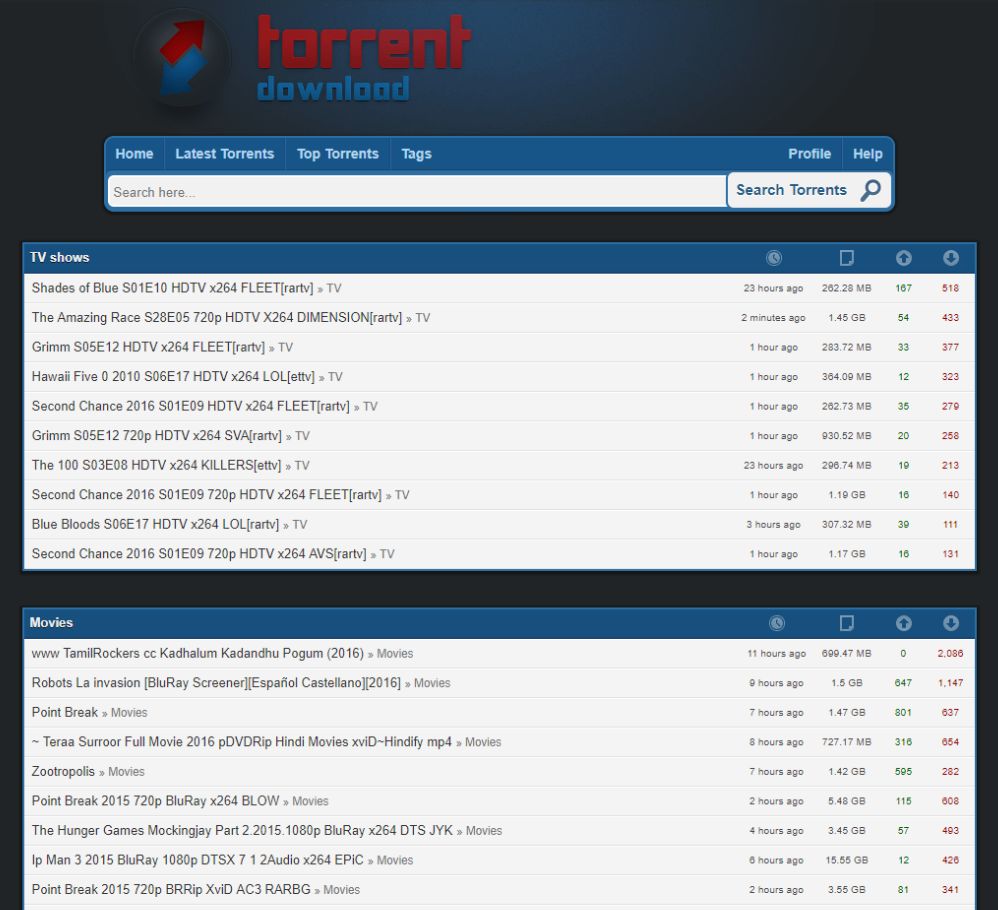Image resolution: width=998 pixels, height=910 pixels.
Task: Sort TV shows with the leechers down-arrow icon
Action: tap(949, 258)
